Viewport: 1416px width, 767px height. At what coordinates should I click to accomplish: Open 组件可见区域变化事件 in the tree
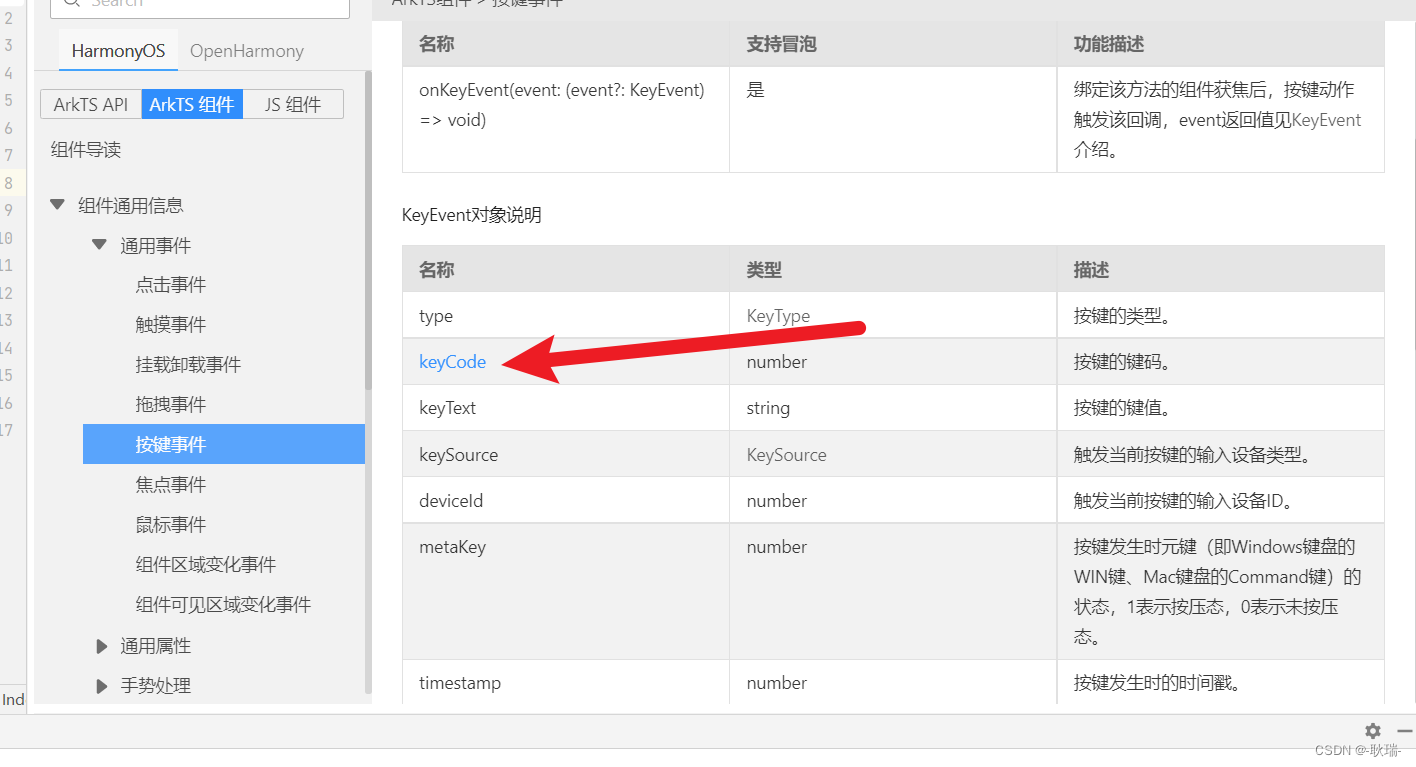(x=223, y=605)
